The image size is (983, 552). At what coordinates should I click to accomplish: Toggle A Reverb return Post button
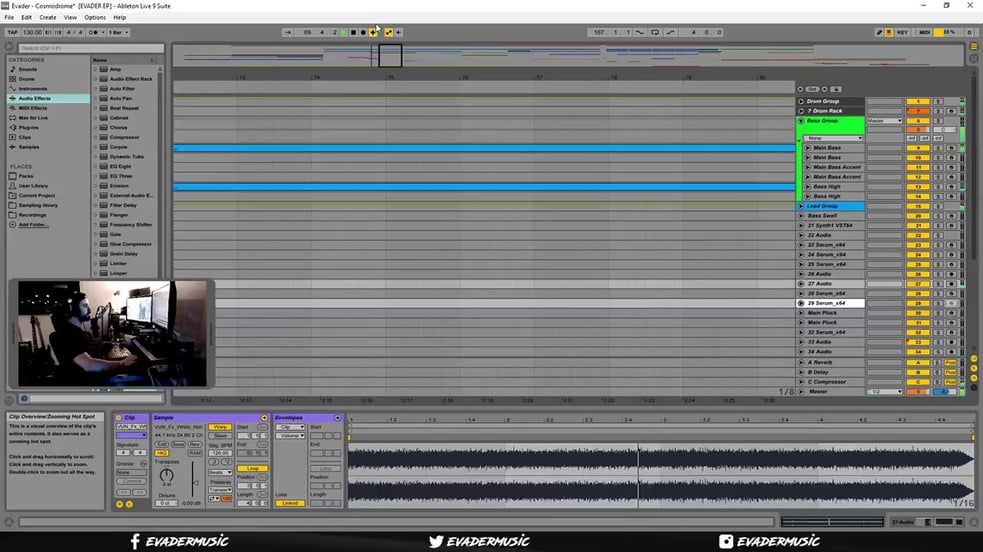[x=950, y=362]
